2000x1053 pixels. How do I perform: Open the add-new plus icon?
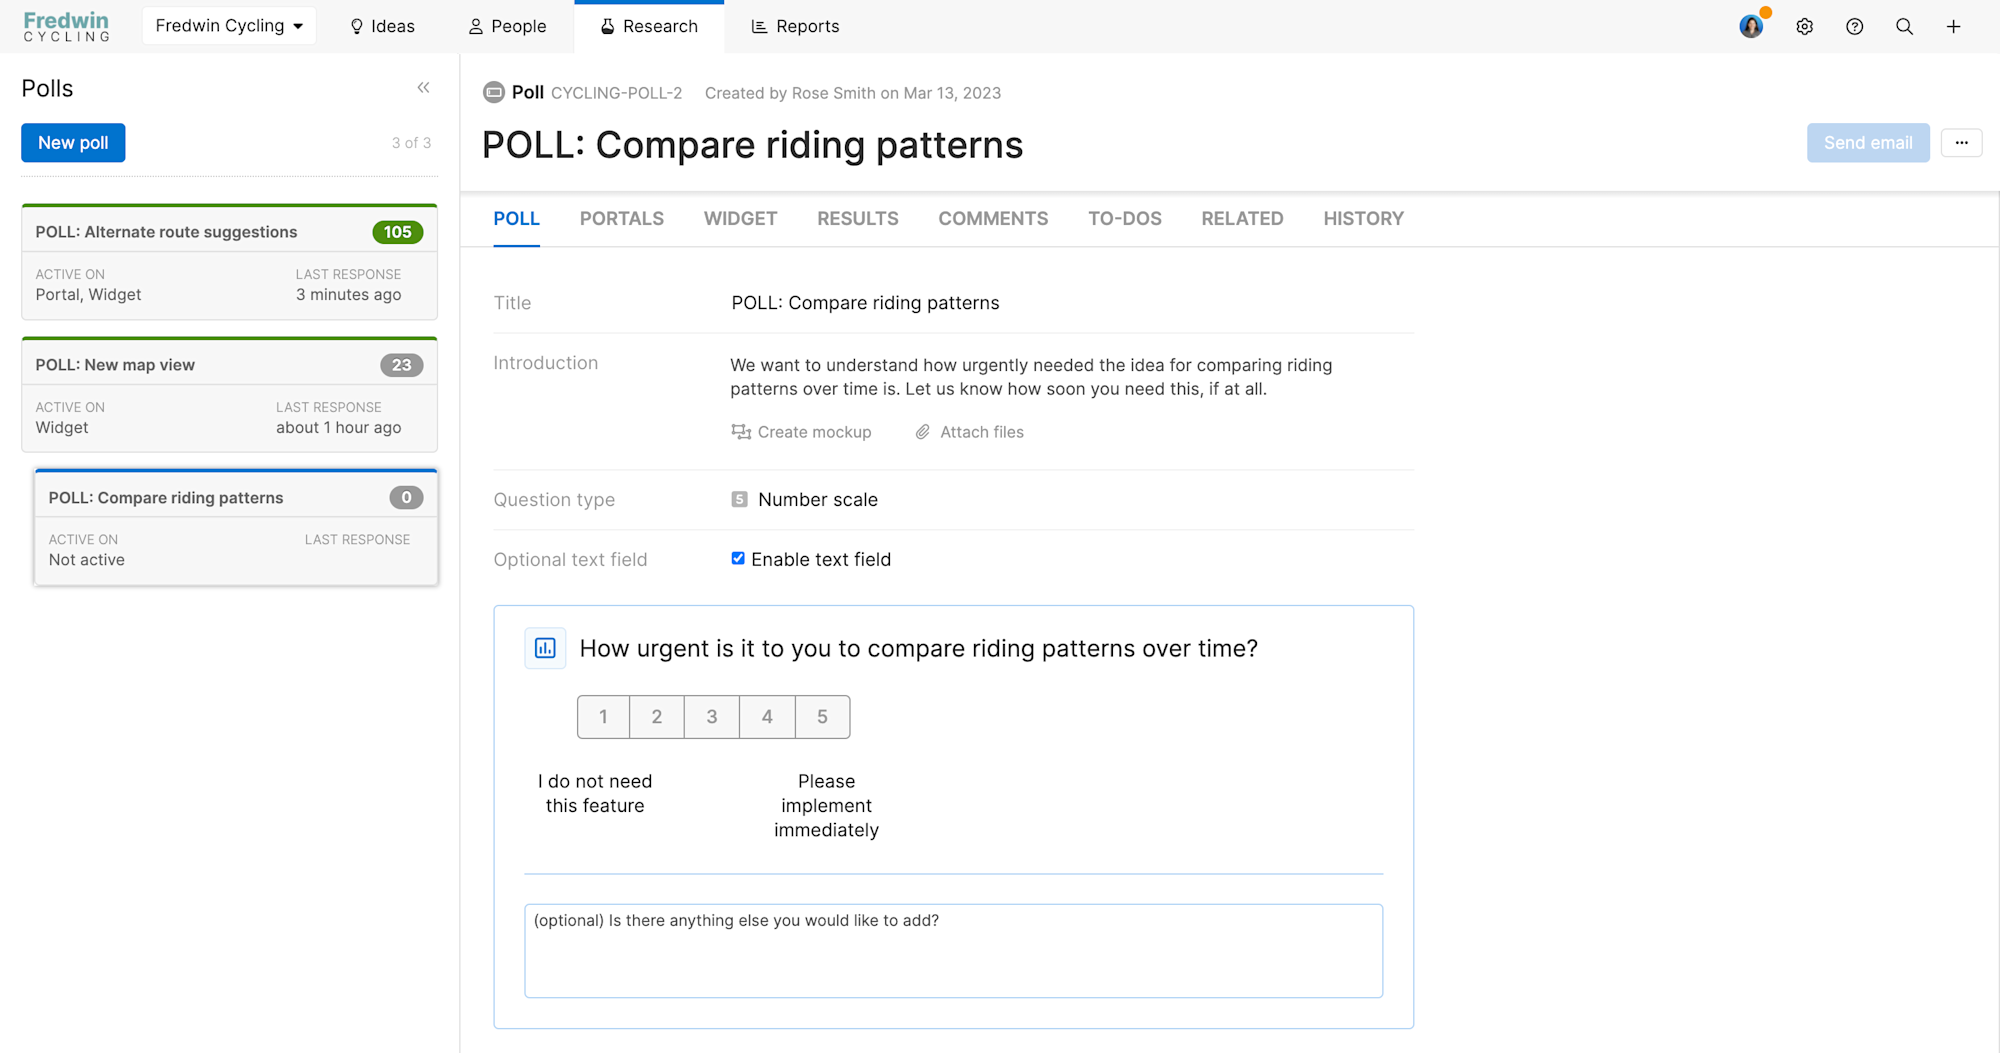[x=1954, y=26]
